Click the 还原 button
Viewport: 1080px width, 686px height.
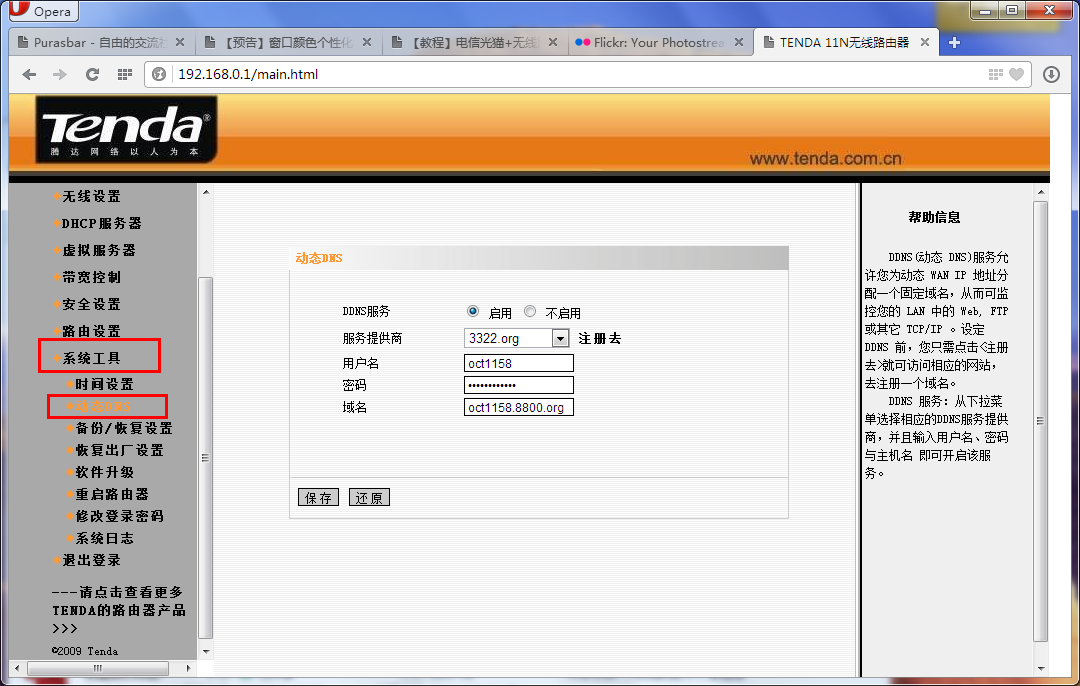369,497
